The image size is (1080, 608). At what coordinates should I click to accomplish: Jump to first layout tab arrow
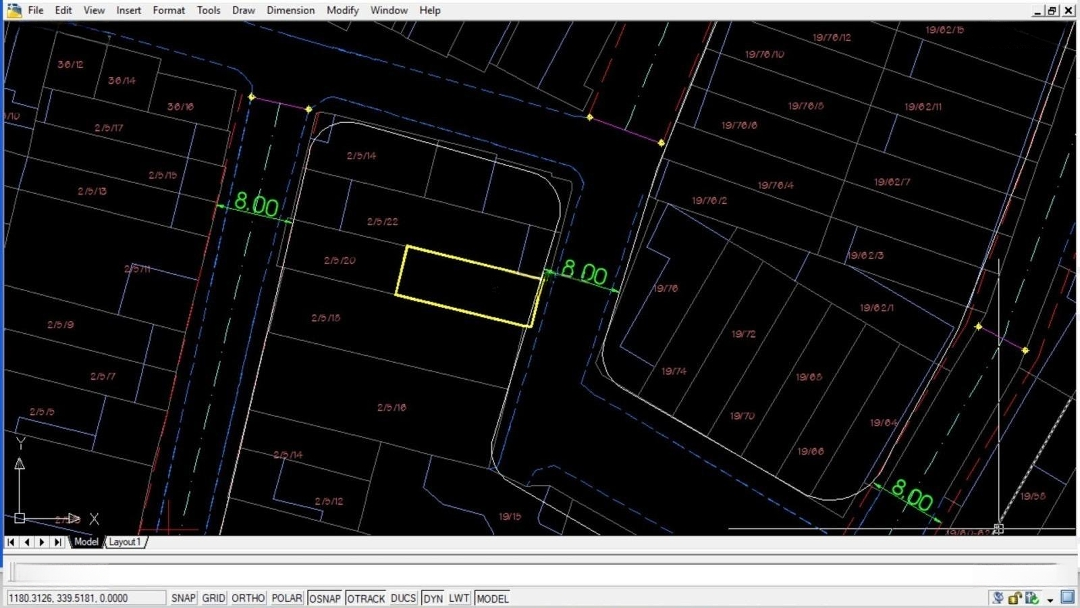point(11,542)
